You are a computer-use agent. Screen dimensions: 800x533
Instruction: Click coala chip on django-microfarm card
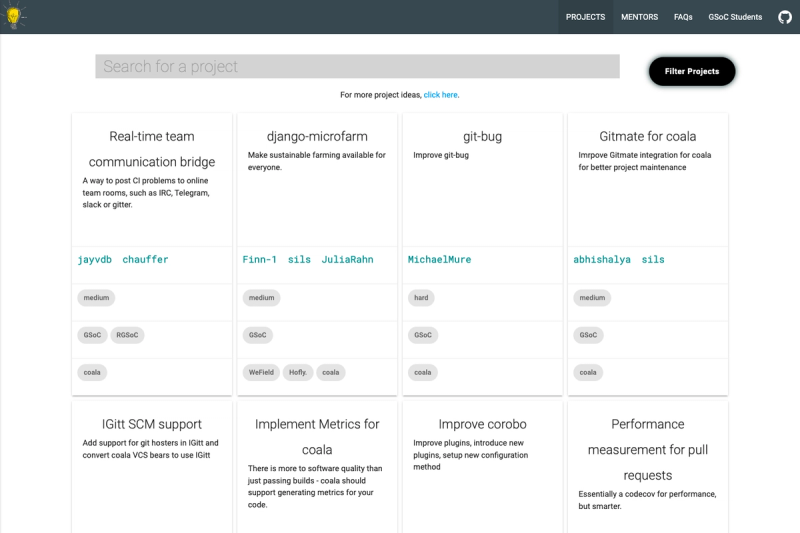pyautogui.click(x=331, y=372)
